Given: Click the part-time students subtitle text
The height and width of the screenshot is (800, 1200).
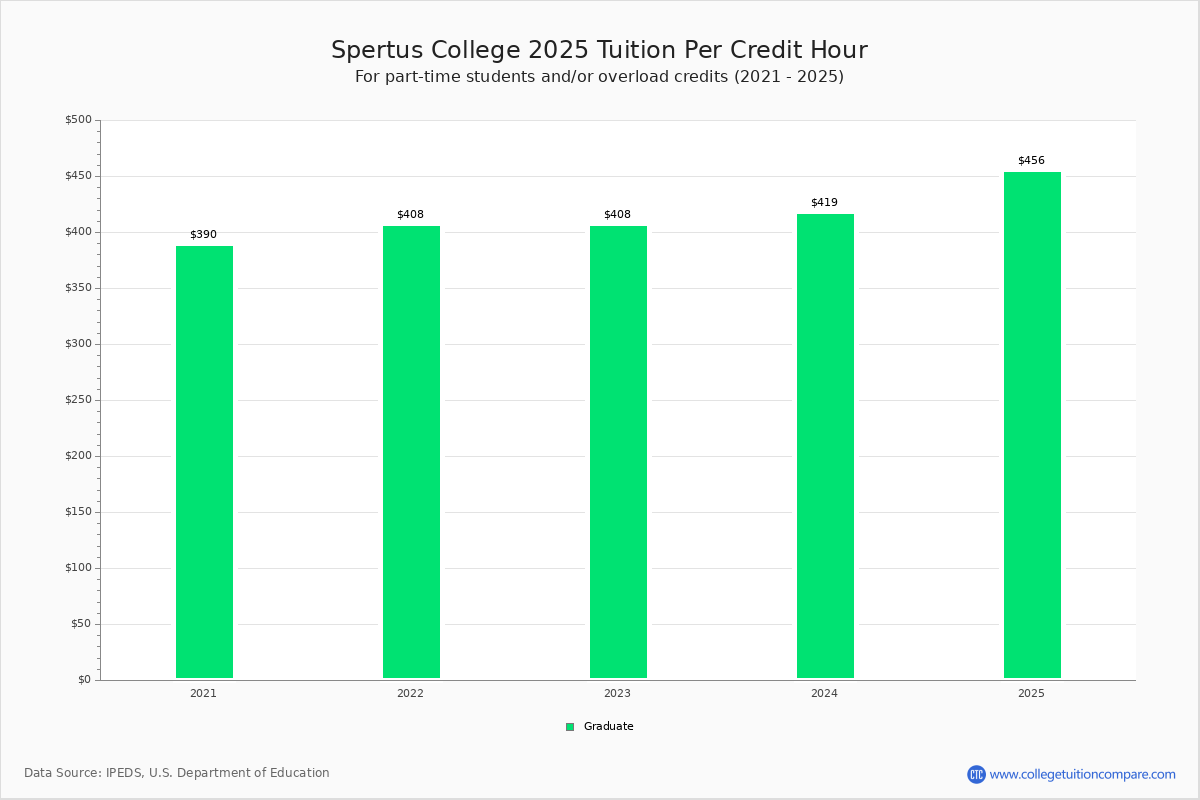Looking at the screenshot, I should click(x=599, y=77).
